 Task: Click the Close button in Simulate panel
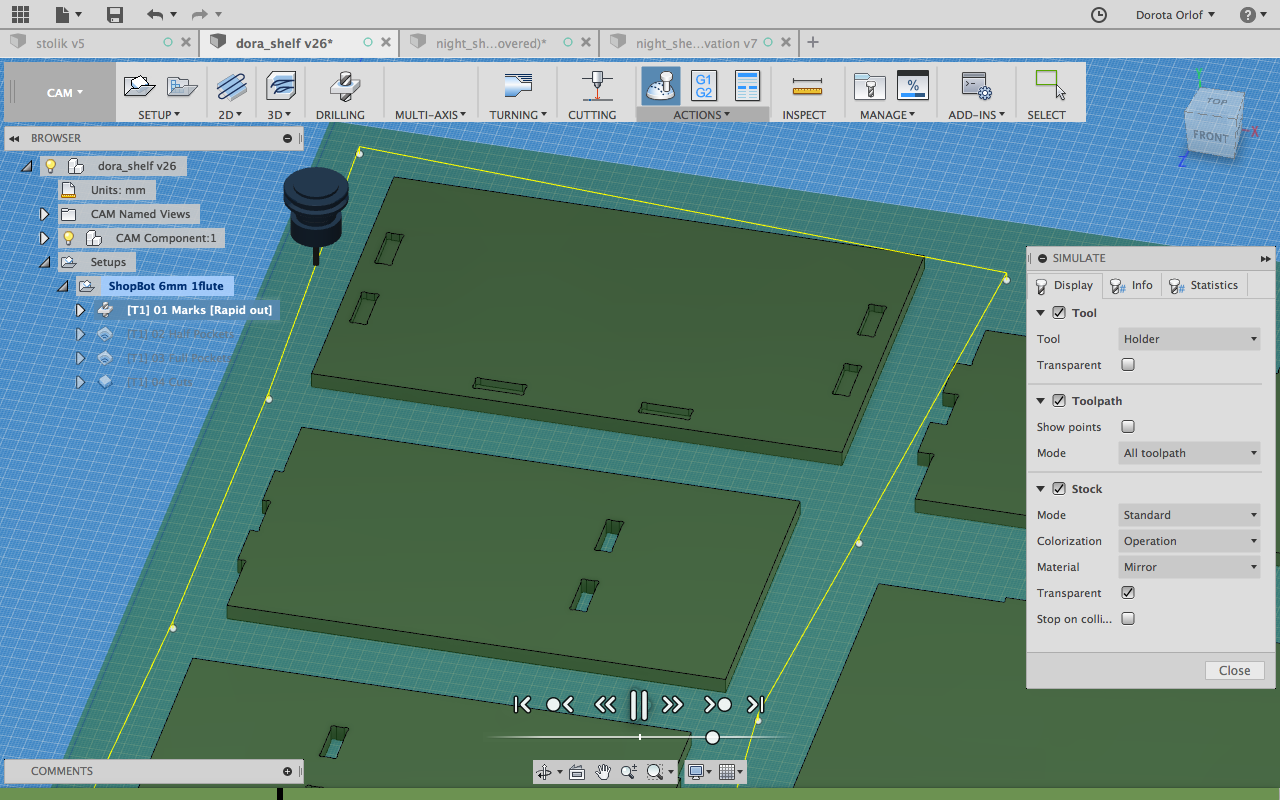click(1234, 671)
